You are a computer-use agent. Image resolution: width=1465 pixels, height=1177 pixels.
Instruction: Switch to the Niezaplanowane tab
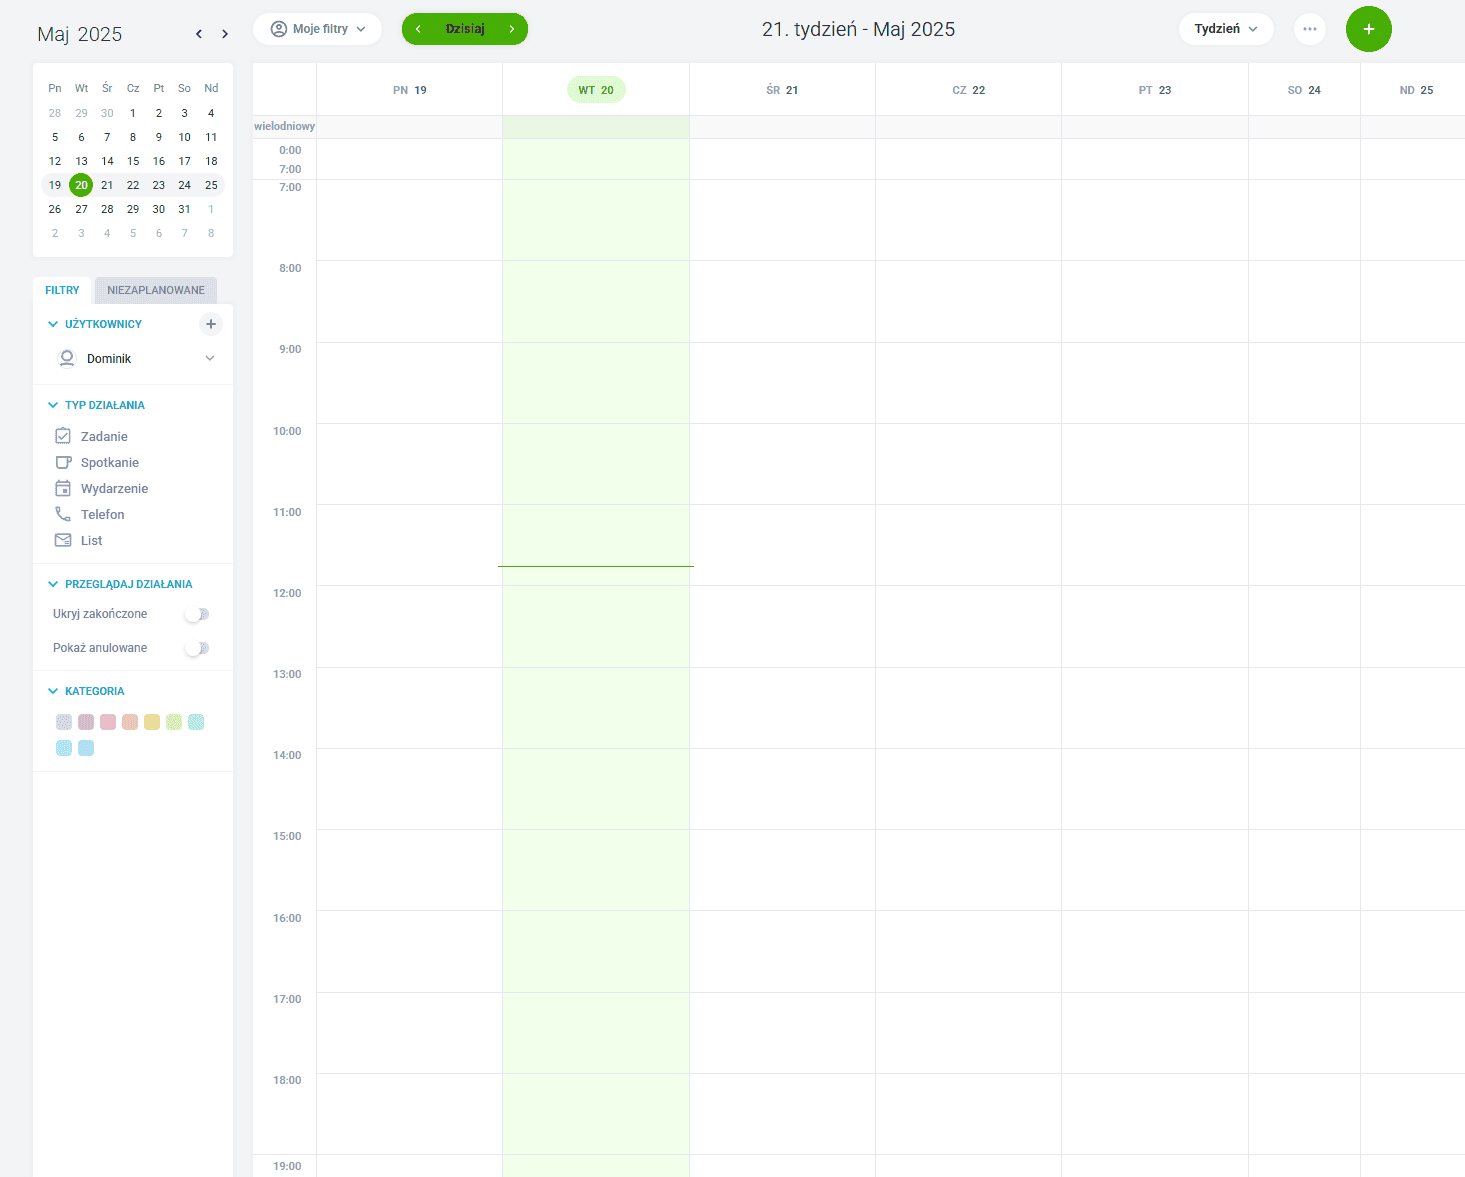[x=156, y=290]
